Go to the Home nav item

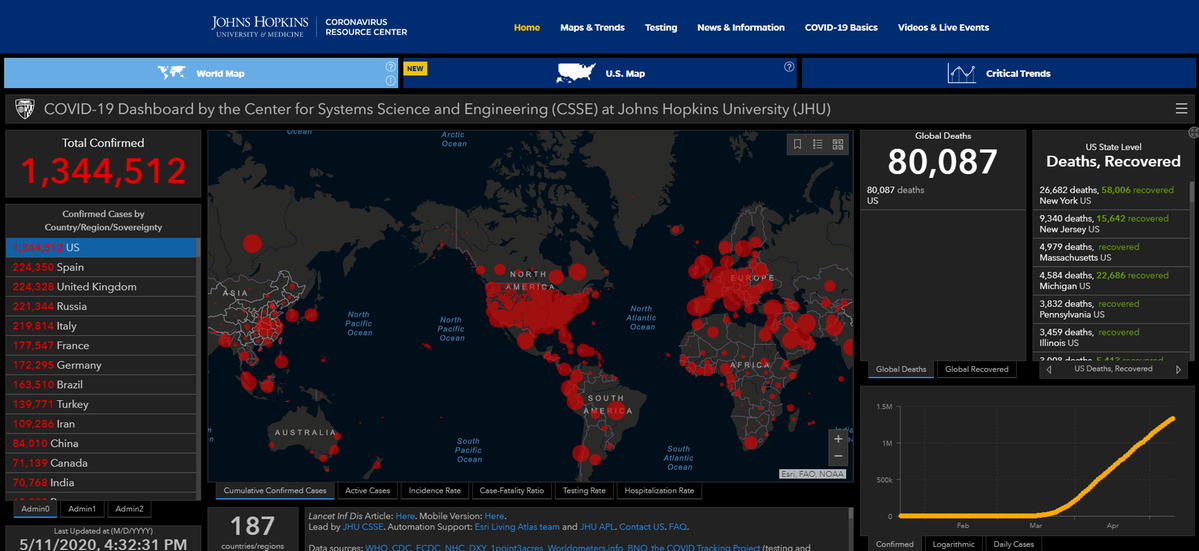tap(527, 28)
